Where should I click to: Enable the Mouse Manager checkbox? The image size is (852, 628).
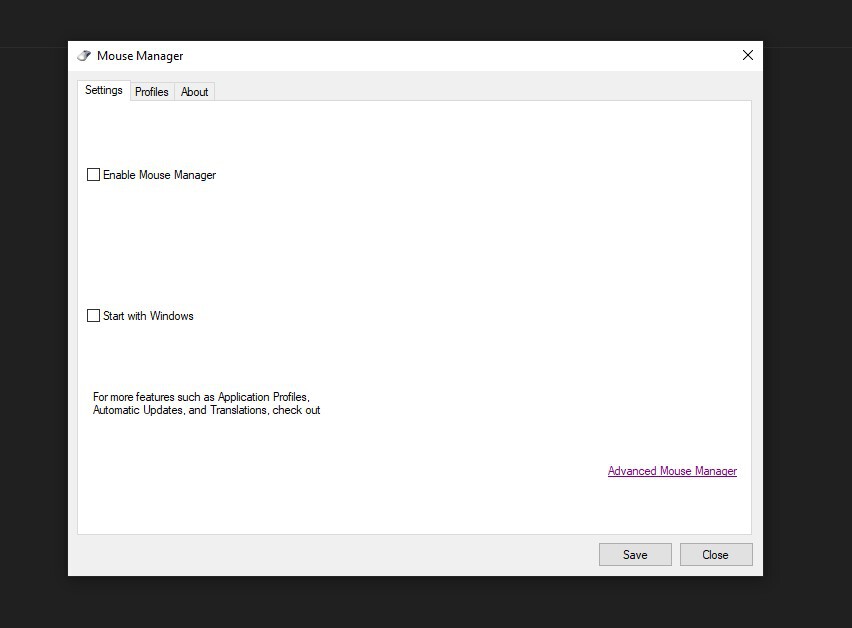pos(93,174)
